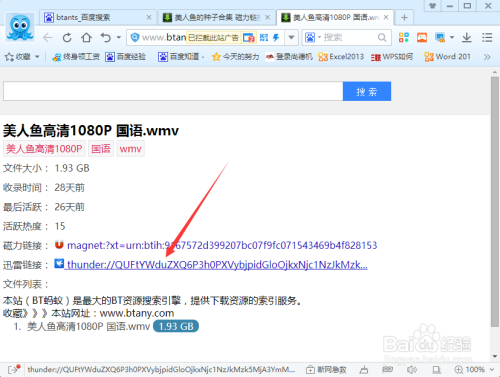Expand the screenshot tool dropdown arrow

452,38
